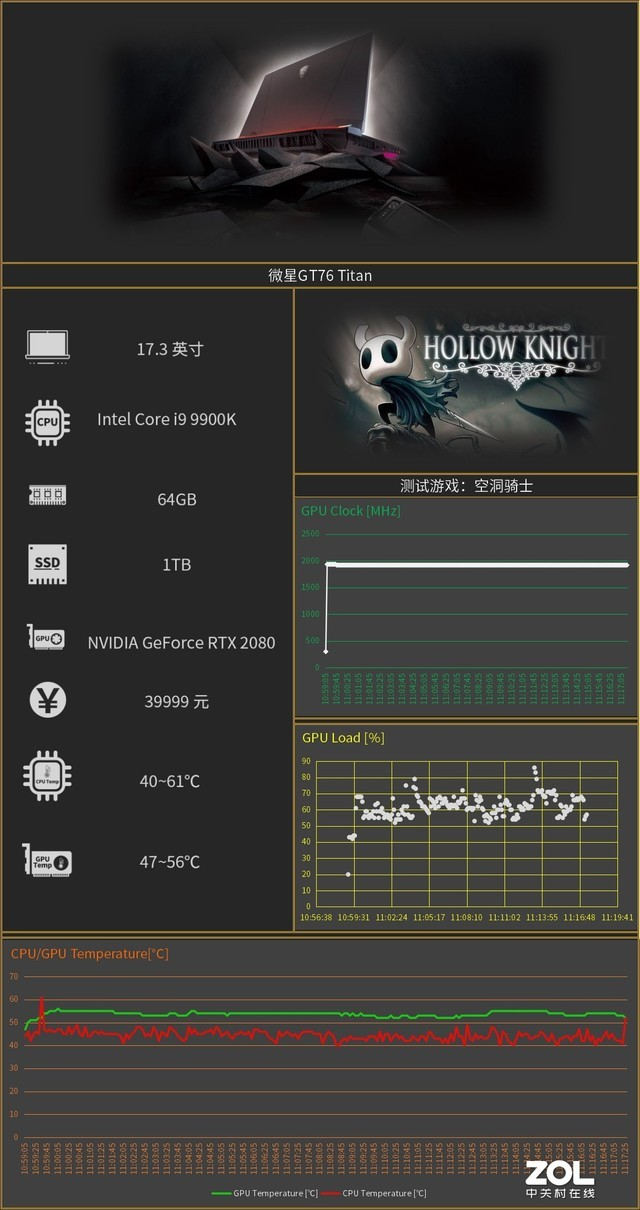Click the 70 axis label in temperature chart
Screen dimensions: 640x1210
tap(13, 976)
